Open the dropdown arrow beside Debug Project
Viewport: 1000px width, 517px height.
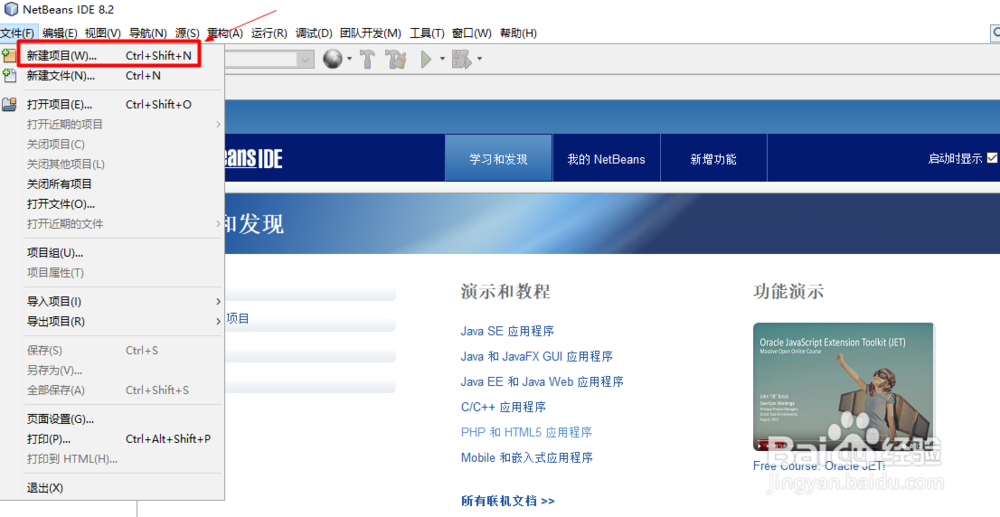pyautogui.click(x=480, y=59)
